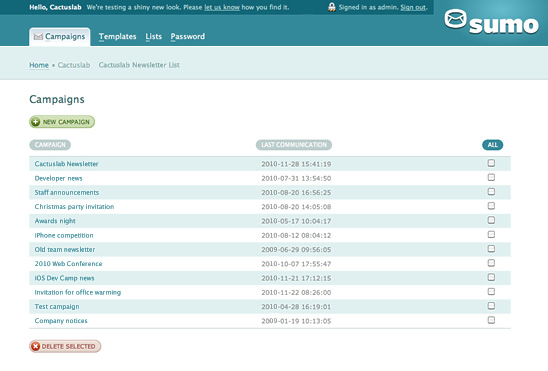
Task: Sort by Last Communication column header
Action: (294, 145)
